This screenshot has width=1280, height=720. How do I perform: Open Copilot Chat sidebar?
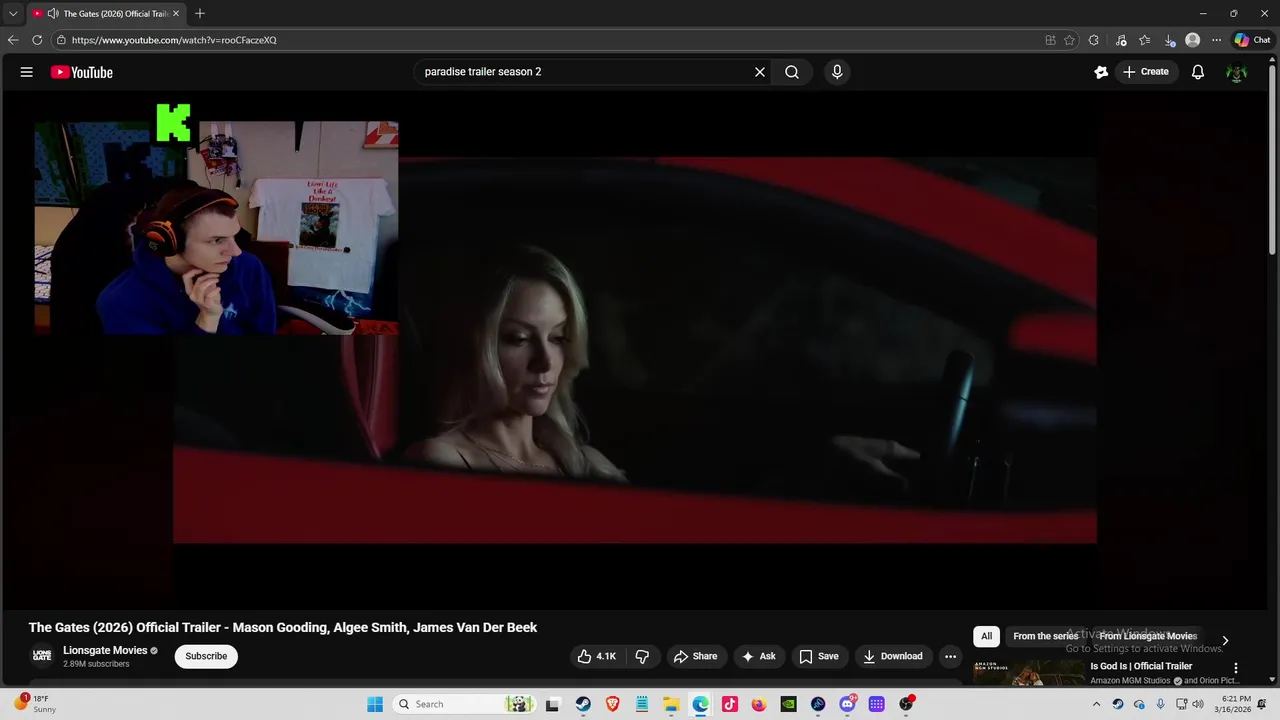coord(1252,40)
